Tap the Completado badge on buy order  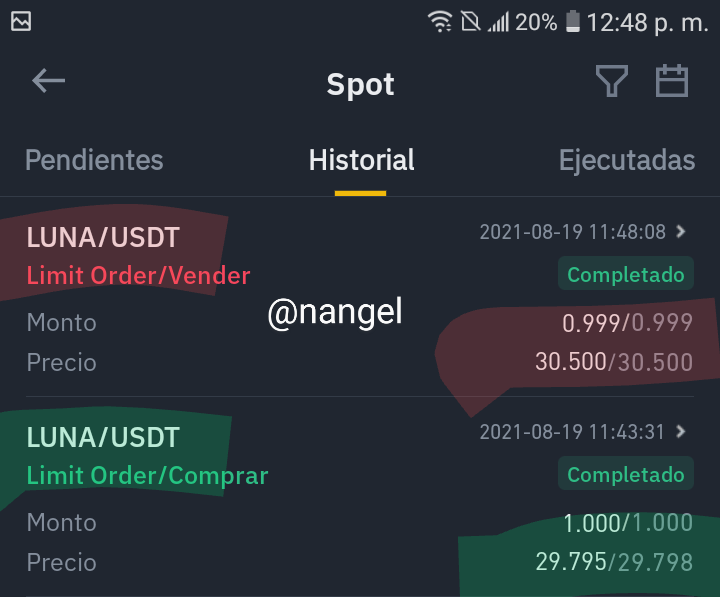pos(625,474)
